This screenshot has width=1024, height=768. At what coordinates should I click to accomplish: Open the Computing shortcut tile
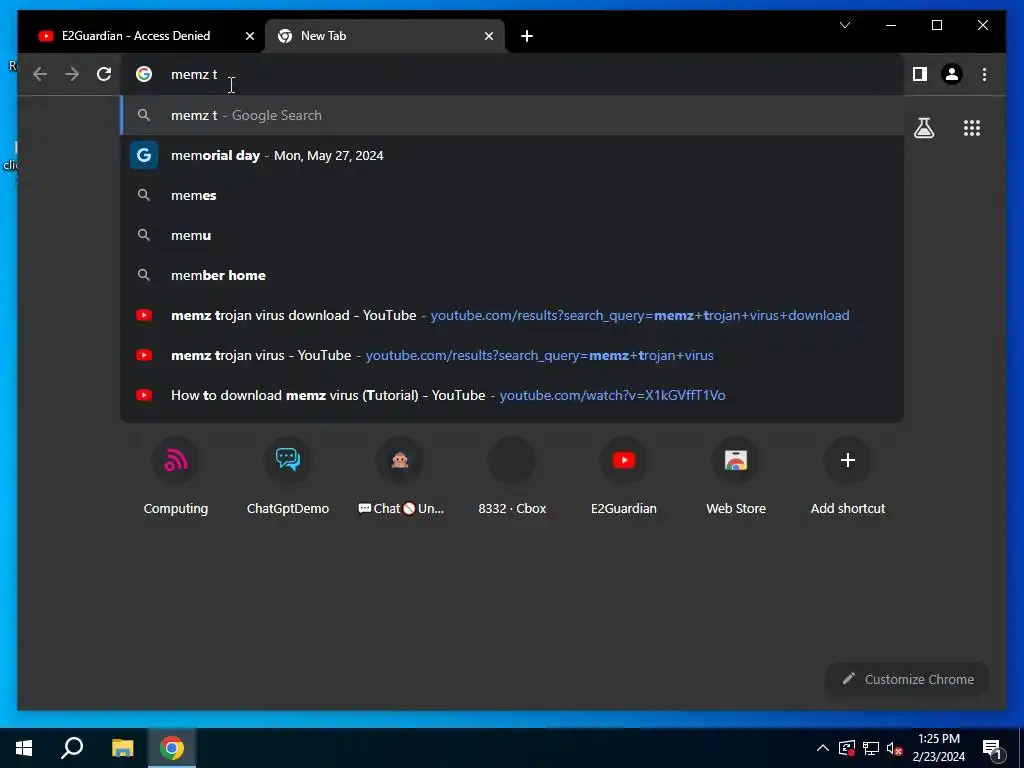point(176,477)
